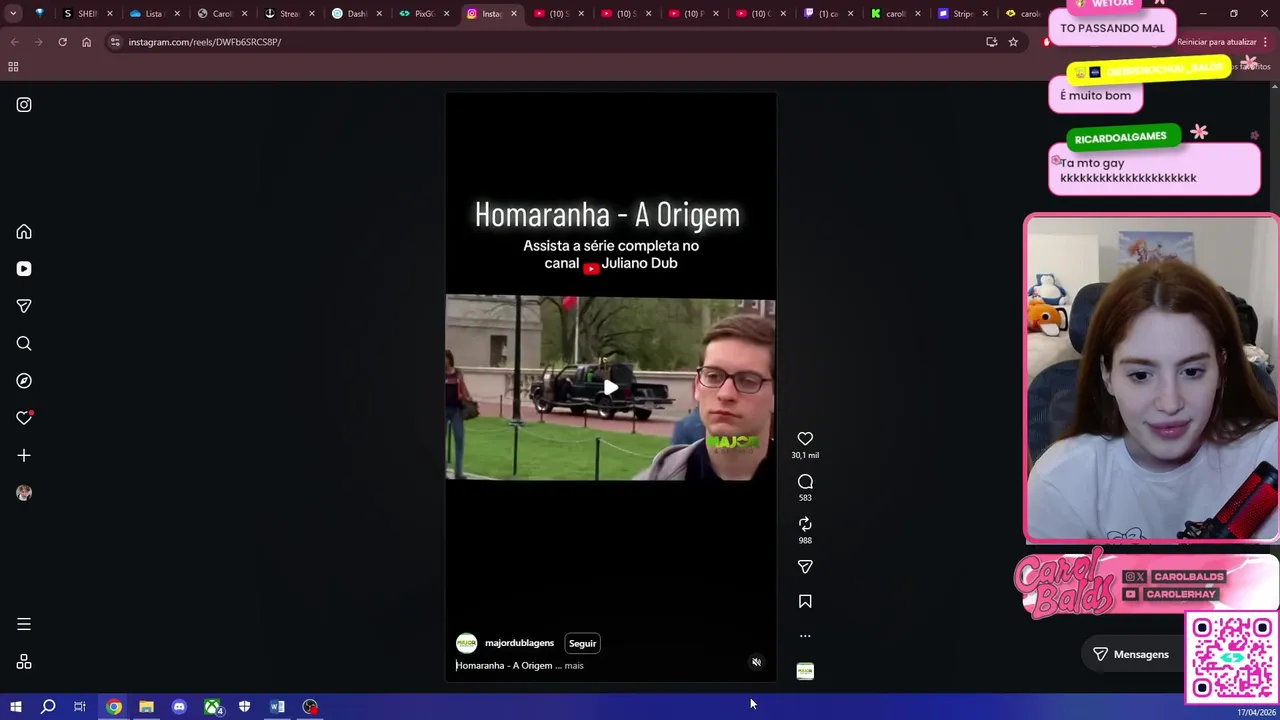Play the reel video

coord(610,388)
